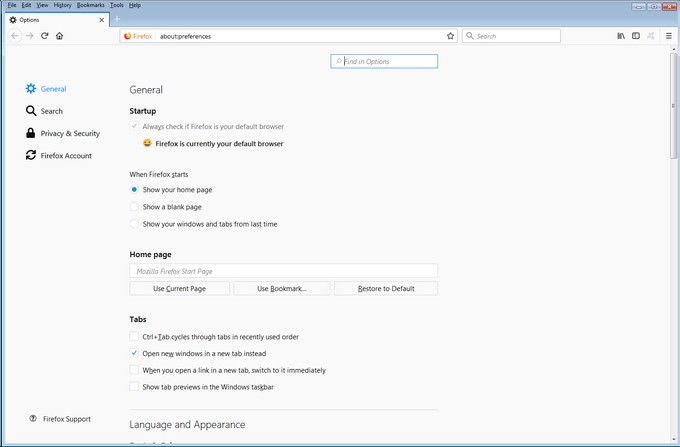This screenshot has width=680, height=447.
Task: Select Show a blank page radio
Action: click(134, 207)
